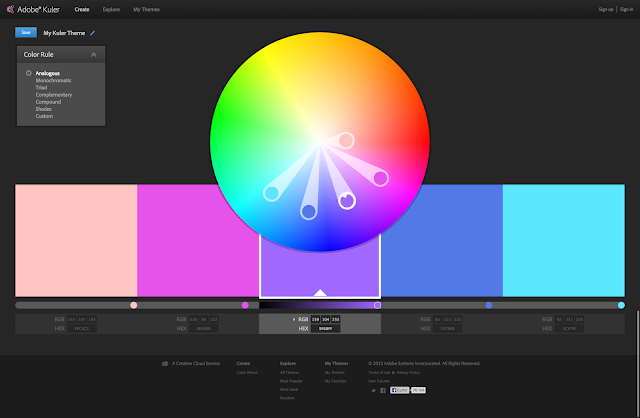This screenshot has width=640, height=418.
Task: Select the magenta color swatch
Action: [x=198, y=240]
